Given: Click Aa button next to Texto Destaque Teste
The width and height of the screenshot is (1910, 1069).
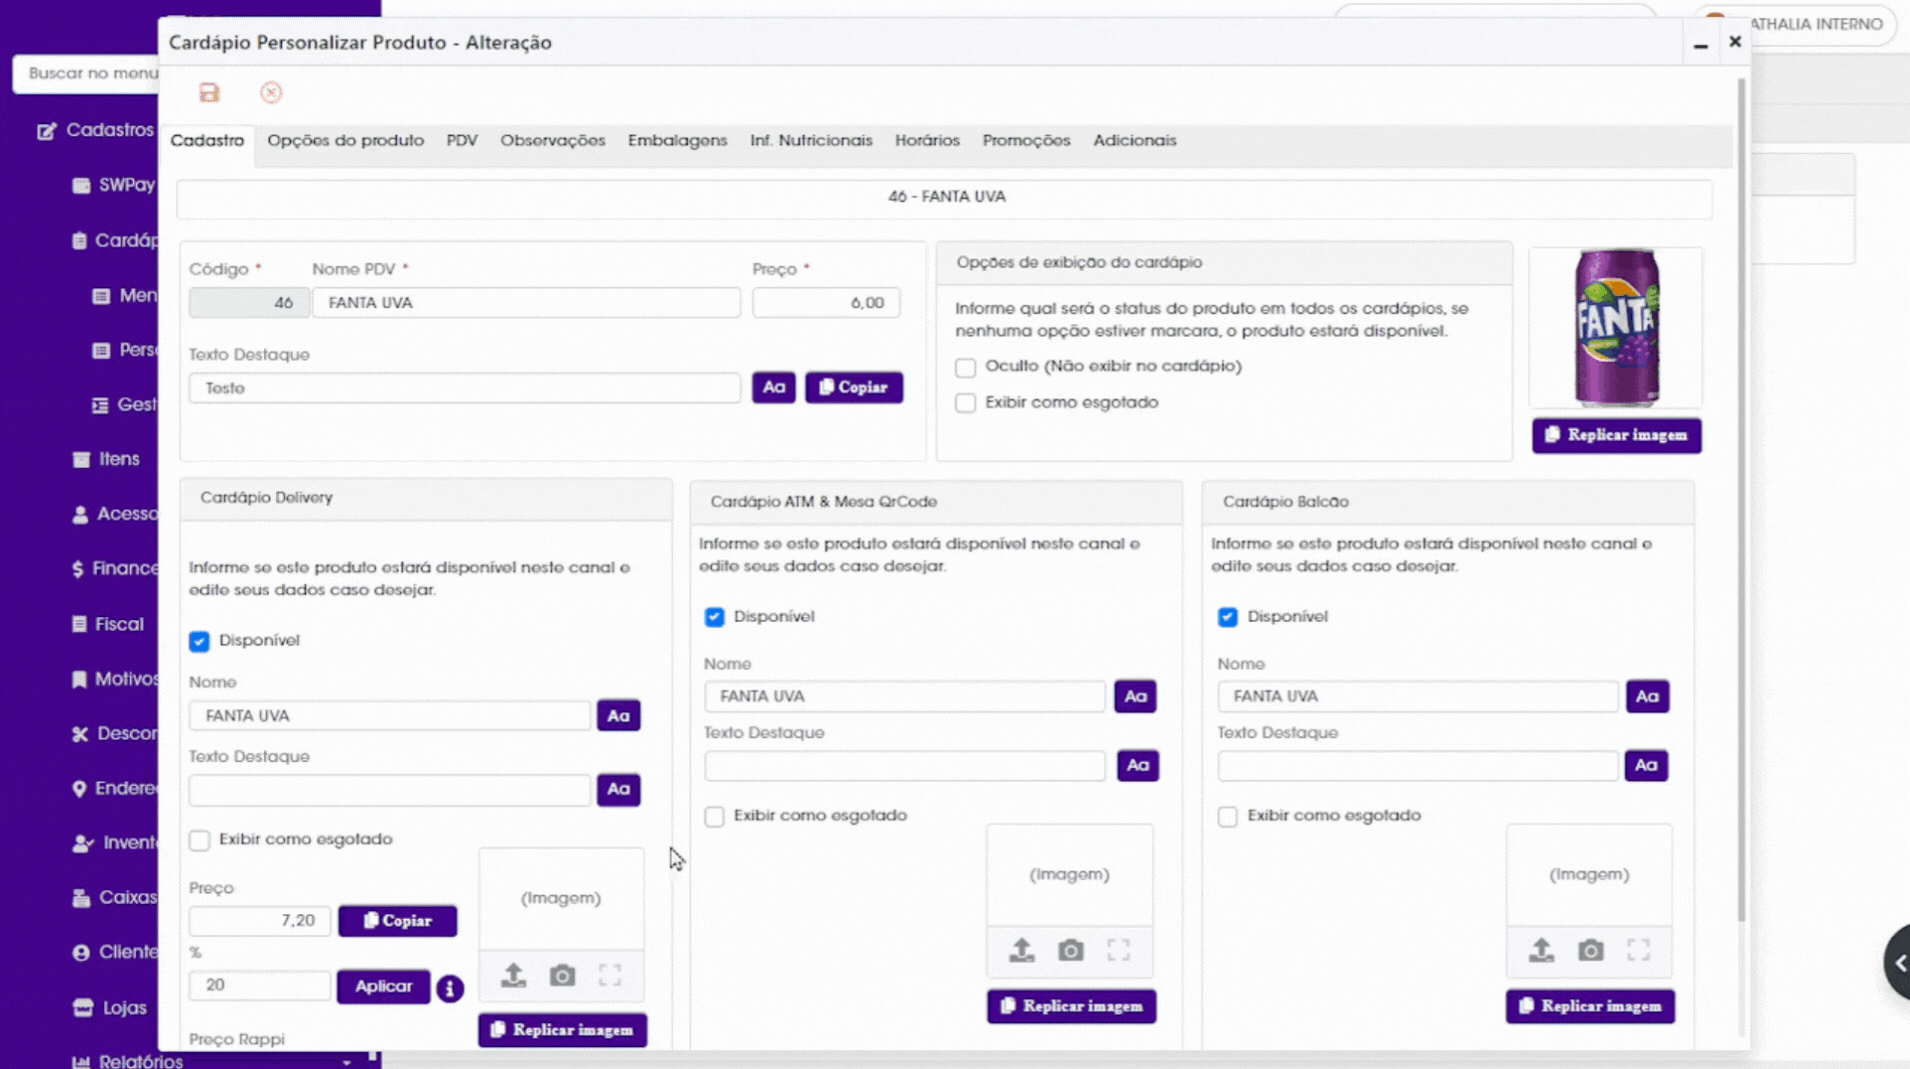Looking at the screenshot, I should pos(773,387).
